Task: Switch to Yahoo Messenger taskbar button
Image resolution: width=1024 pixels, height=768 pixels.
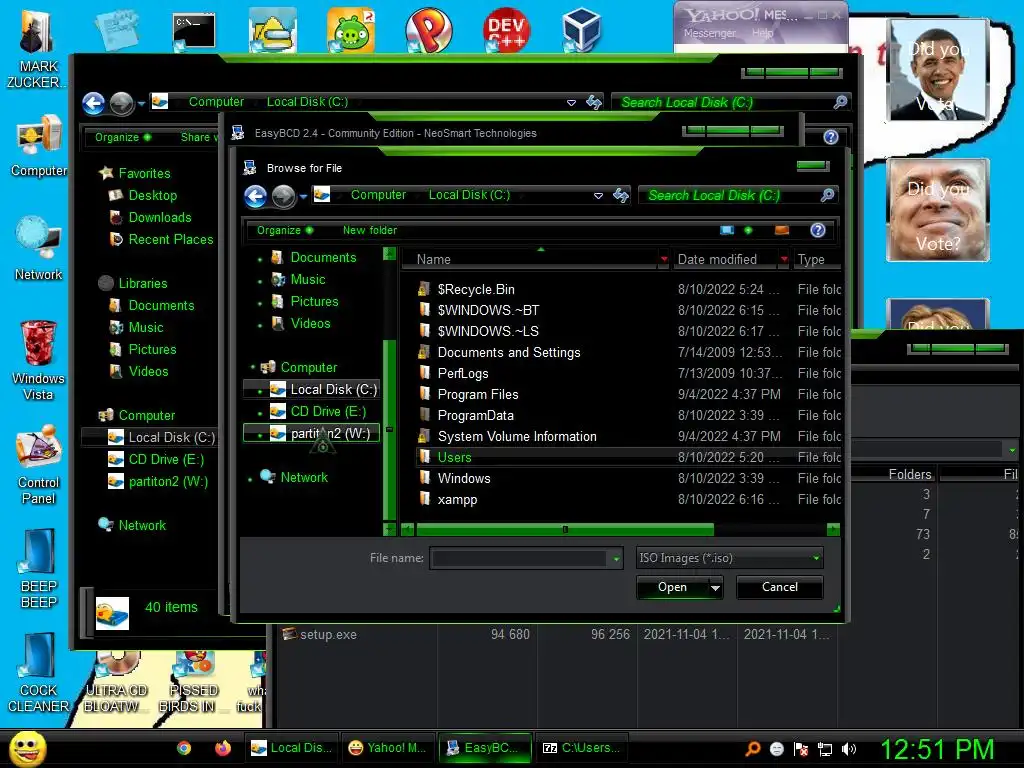Action: click(x=387, y=748)
